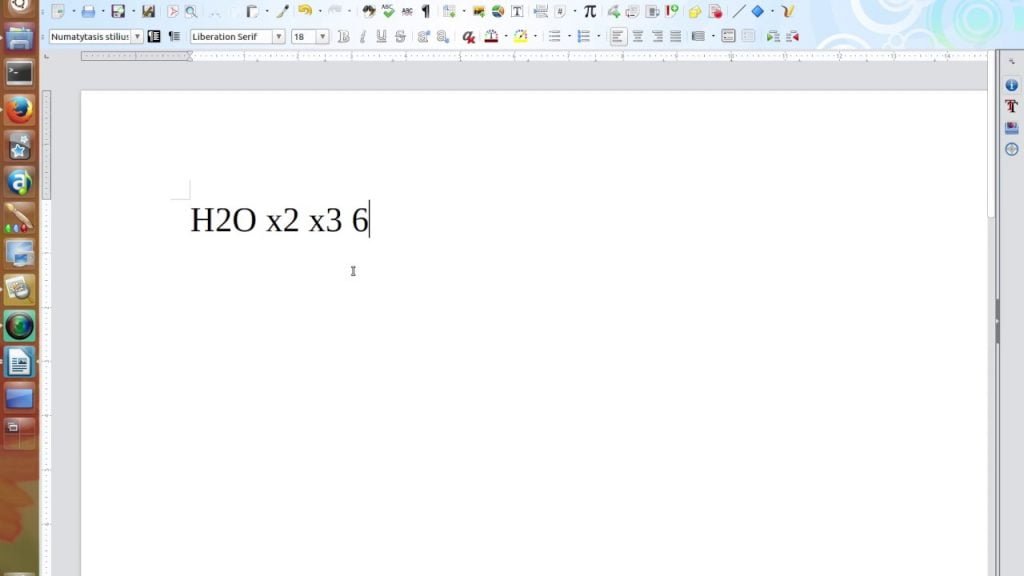Toggle formatting marks pilcrow

pos(426,11)
